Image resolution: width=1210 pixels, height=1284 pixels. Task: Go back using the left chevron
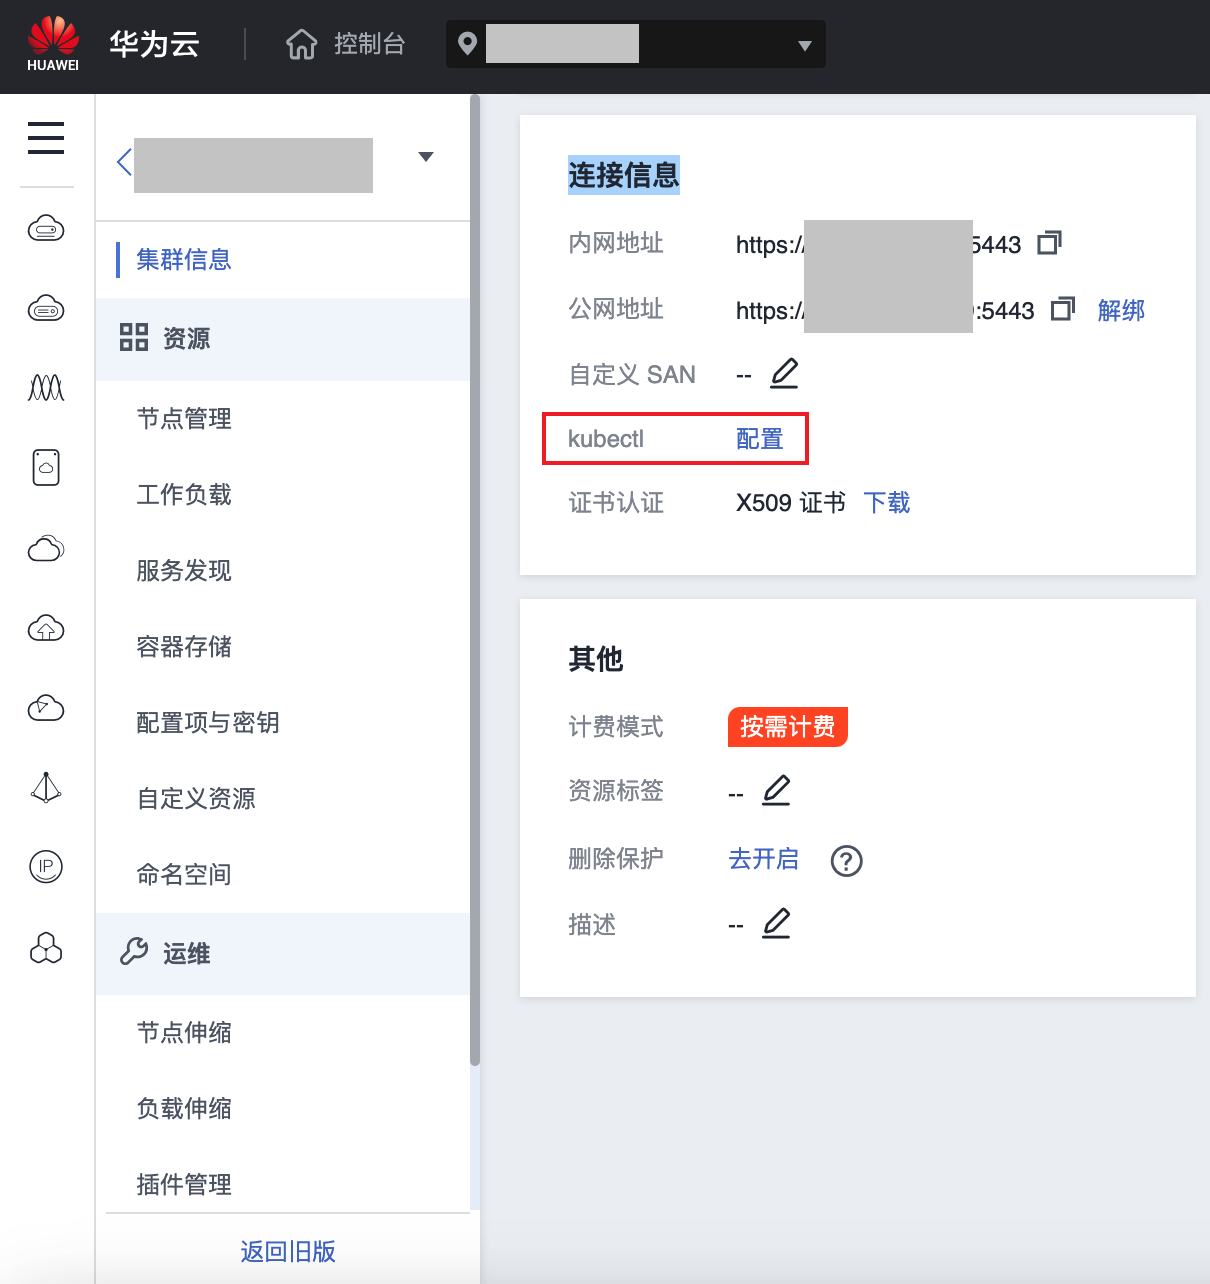coord(124,162)
